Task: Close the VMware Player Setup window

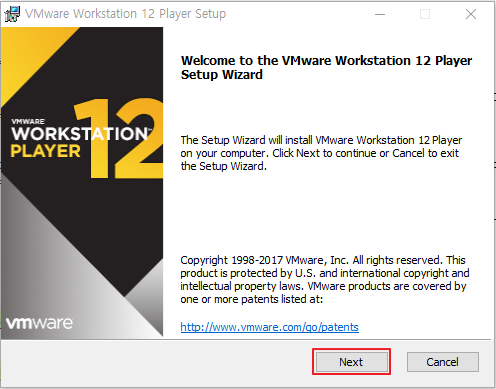Action: click(471, 14)
